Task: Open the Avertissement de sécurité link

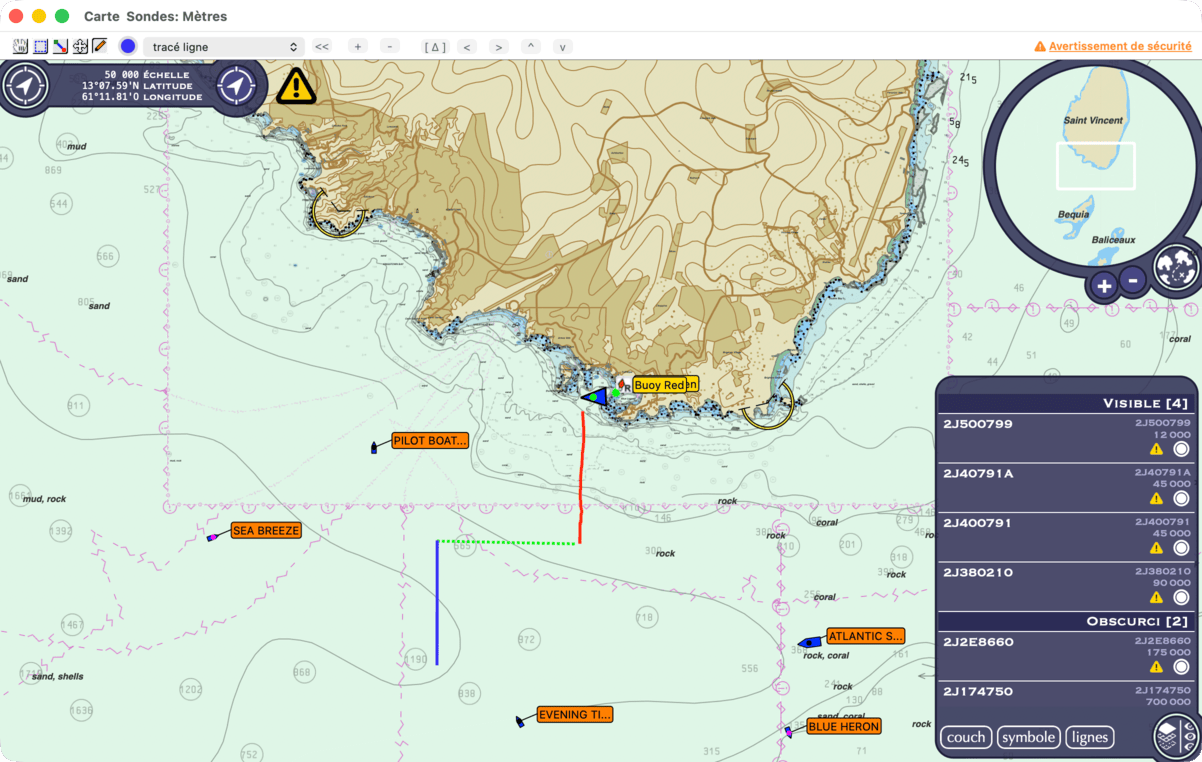Action: click(x=1112, y=46)
